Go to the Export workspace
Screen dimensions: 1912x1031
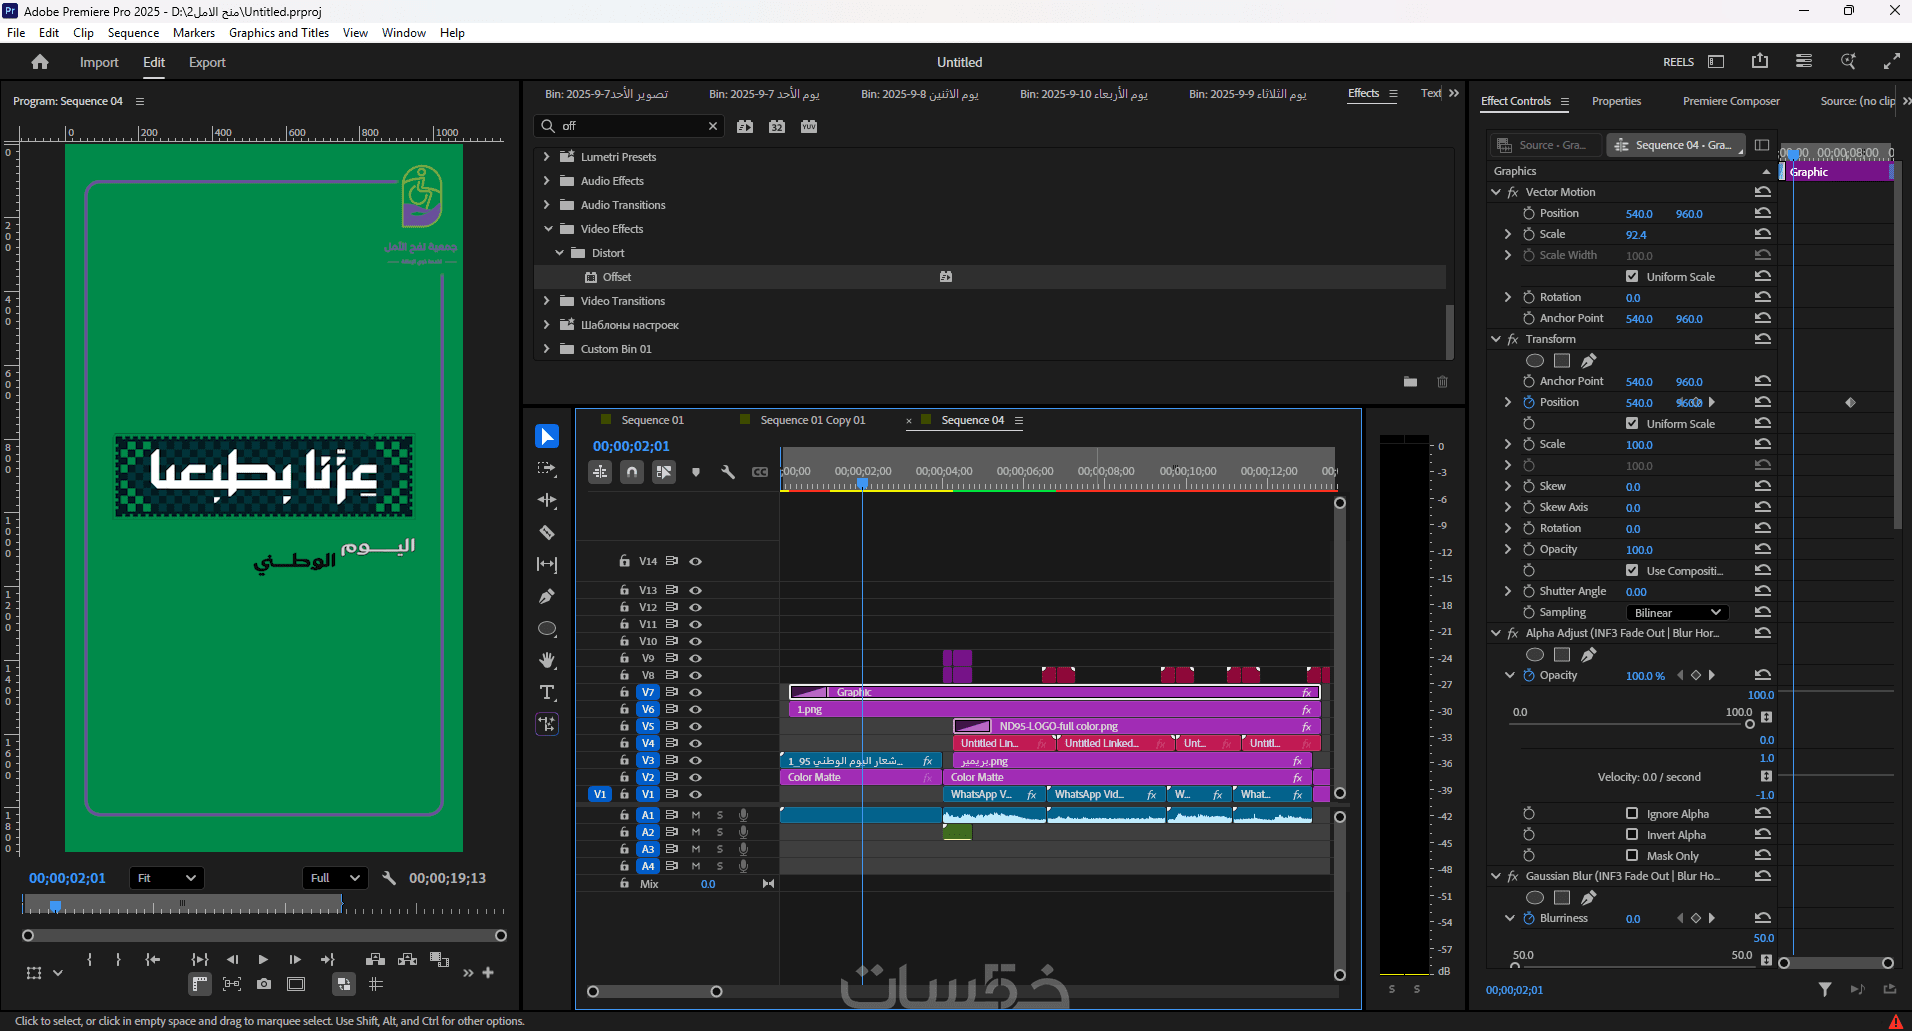tap(207, 62)
